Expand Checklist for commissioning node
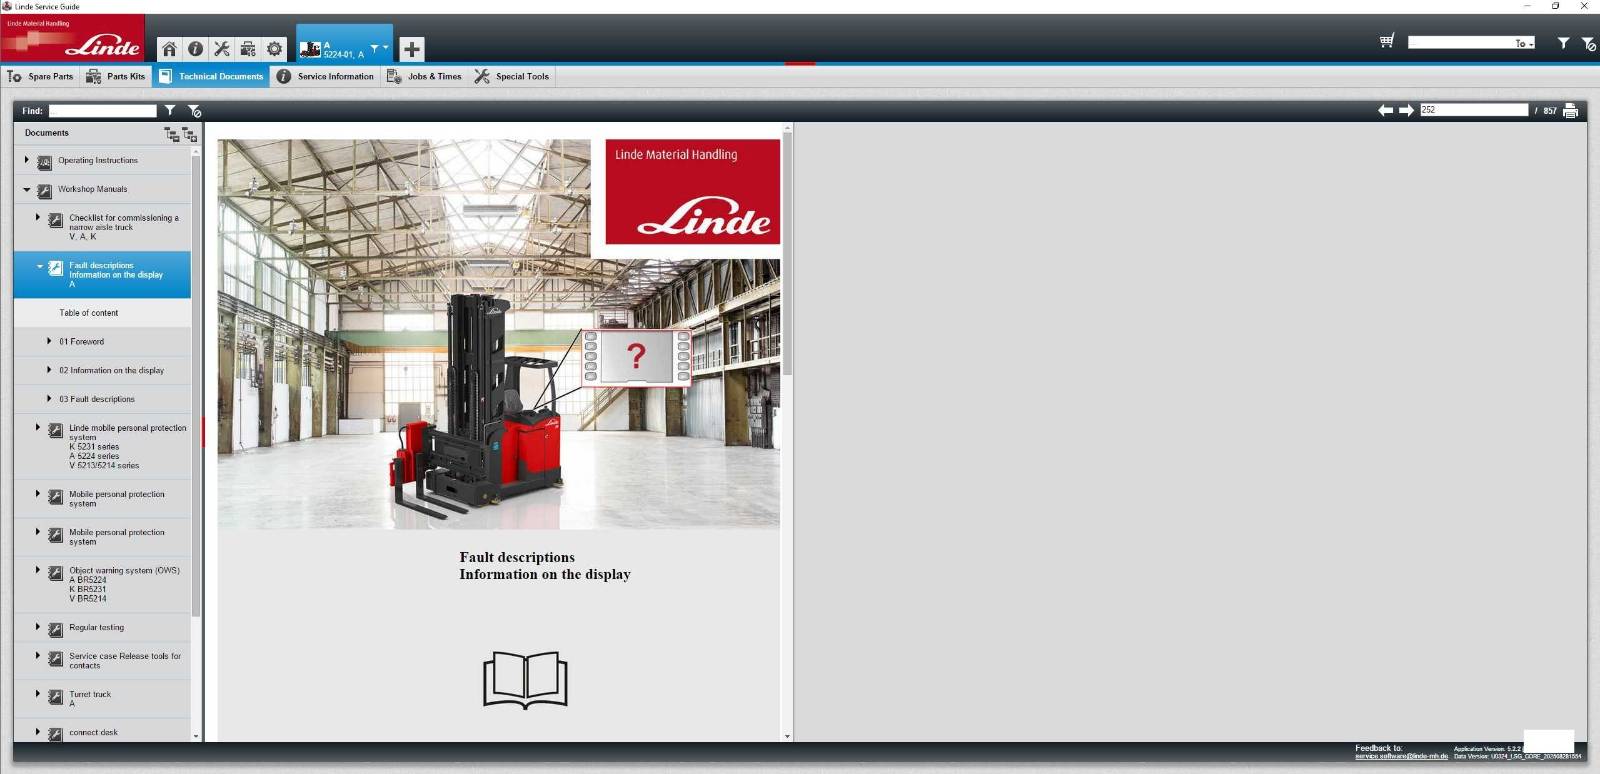 click(x=38, y=217)
